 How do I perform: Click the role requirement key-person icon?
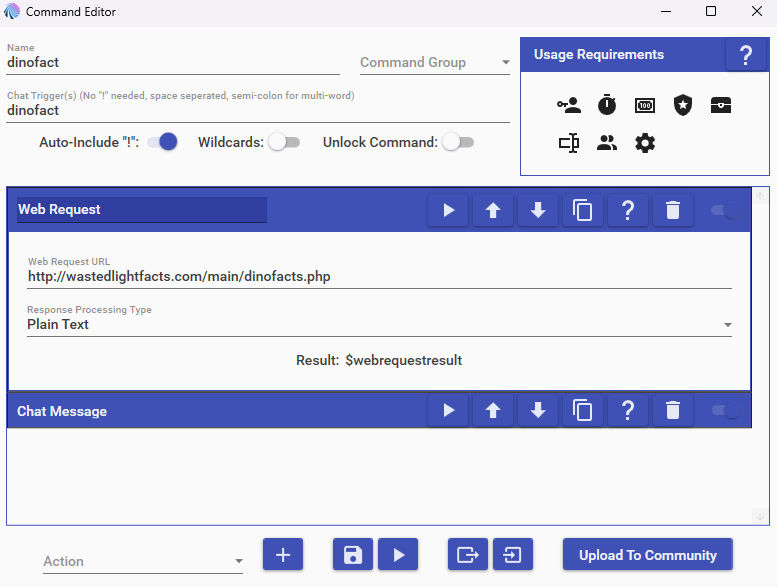tap(569, 105)
